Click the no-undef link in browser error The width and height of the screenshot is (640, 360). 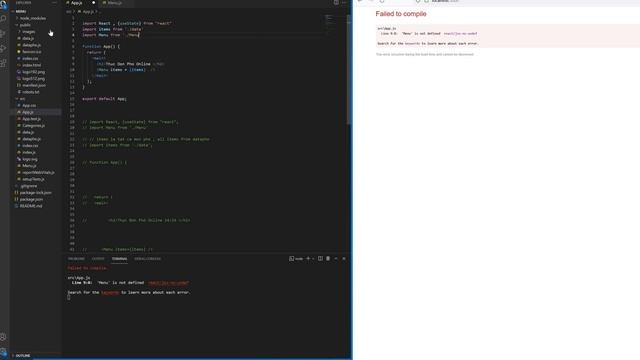pyautogui.click(x=460, y=33)
